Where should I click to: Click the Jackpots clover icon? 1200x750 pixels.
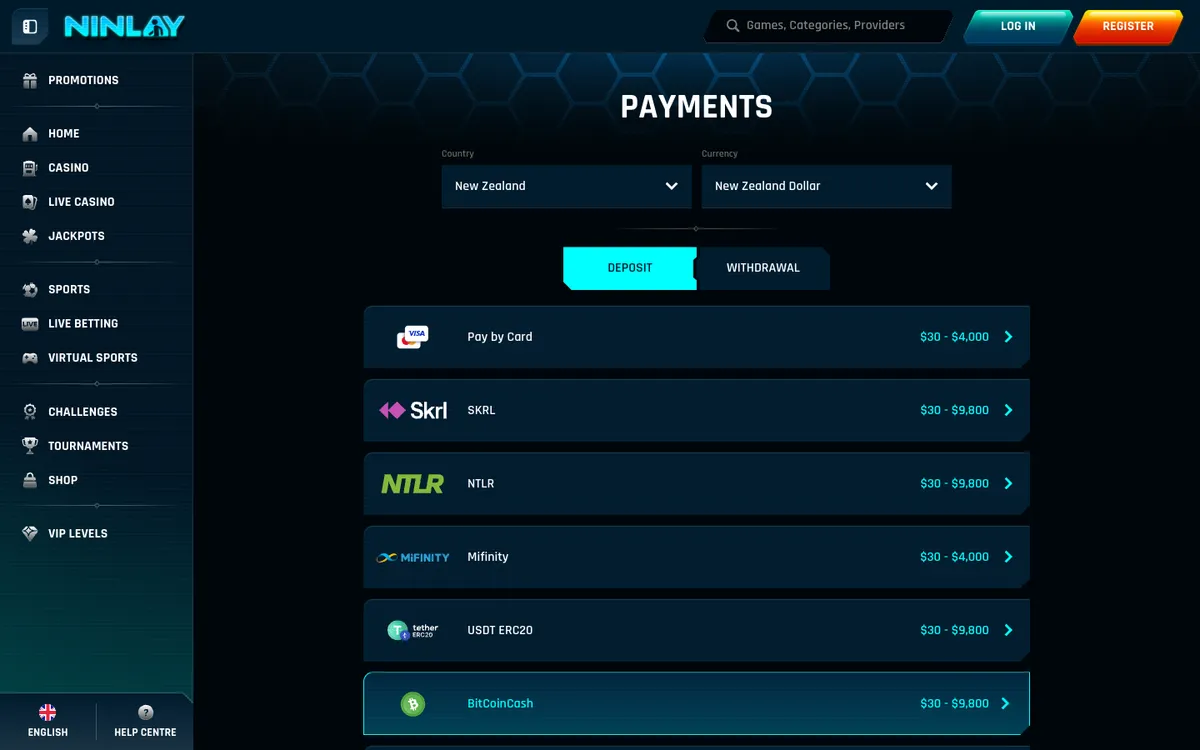coord(30,236)
